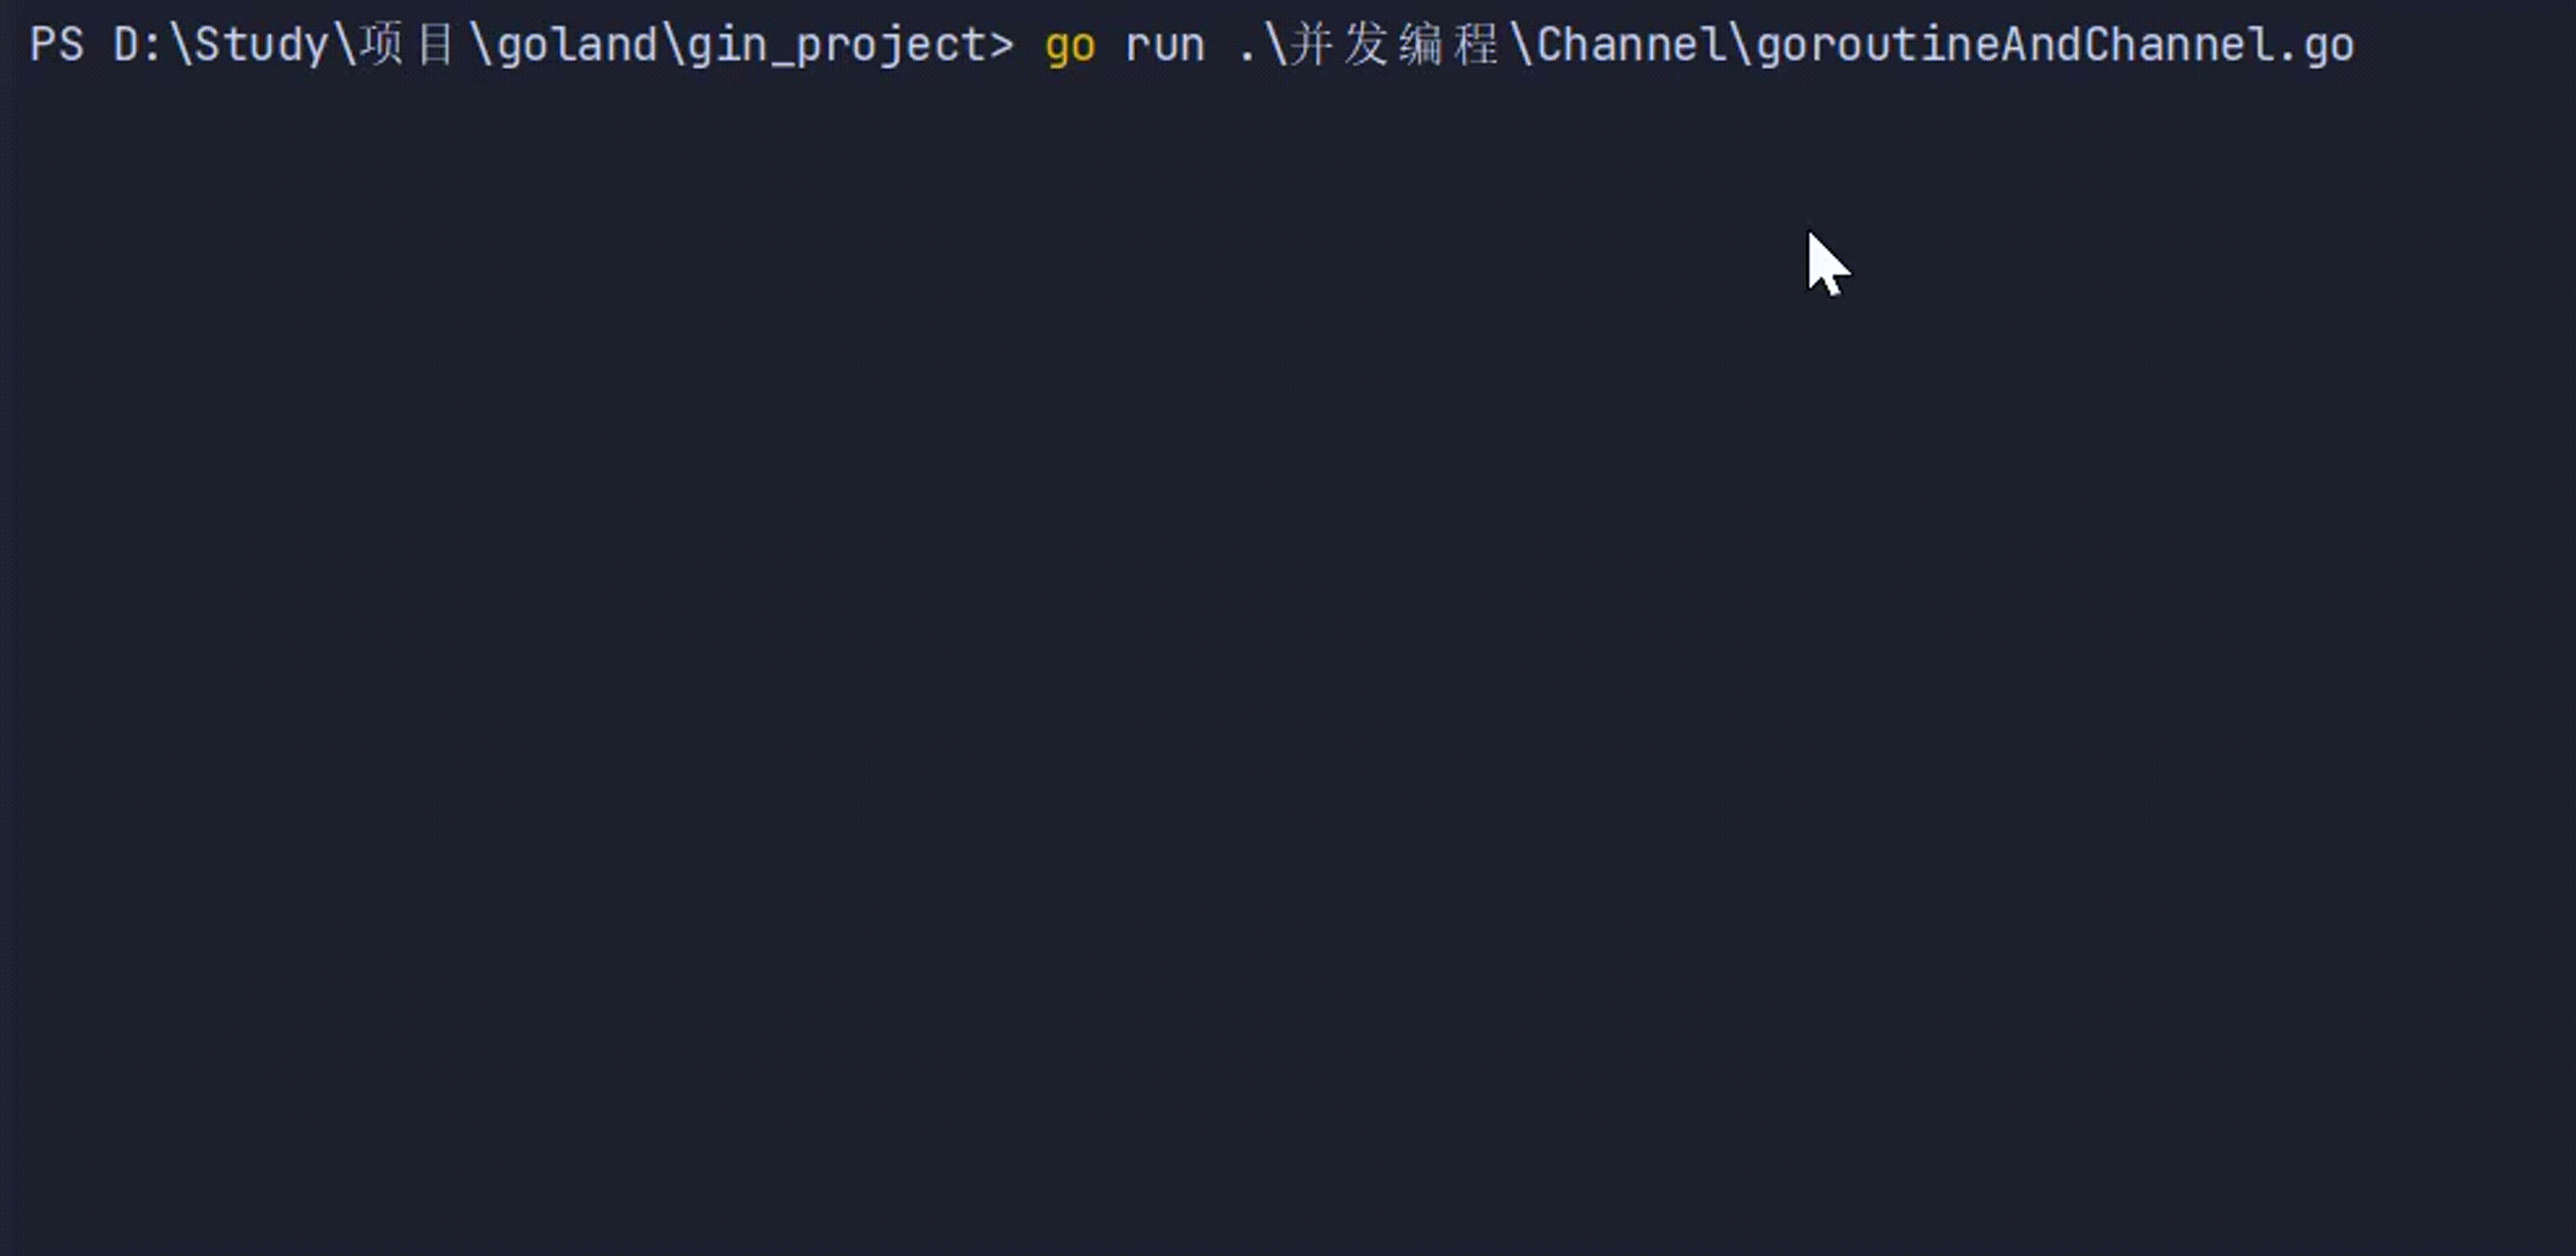
Task: Click the 编 character in the command
Action: tap(1421, 45)
